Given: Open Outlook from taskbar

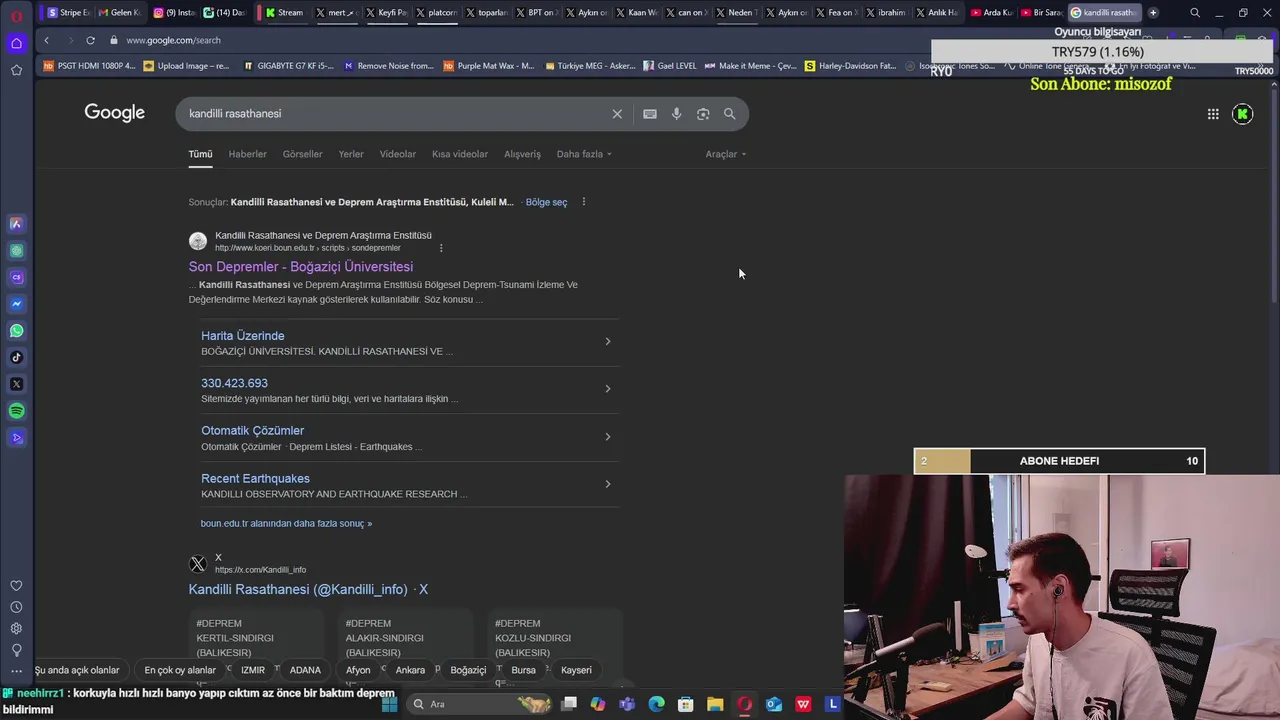Looking at the screenshot, I should pyautogui.click(x=774, y=704).
